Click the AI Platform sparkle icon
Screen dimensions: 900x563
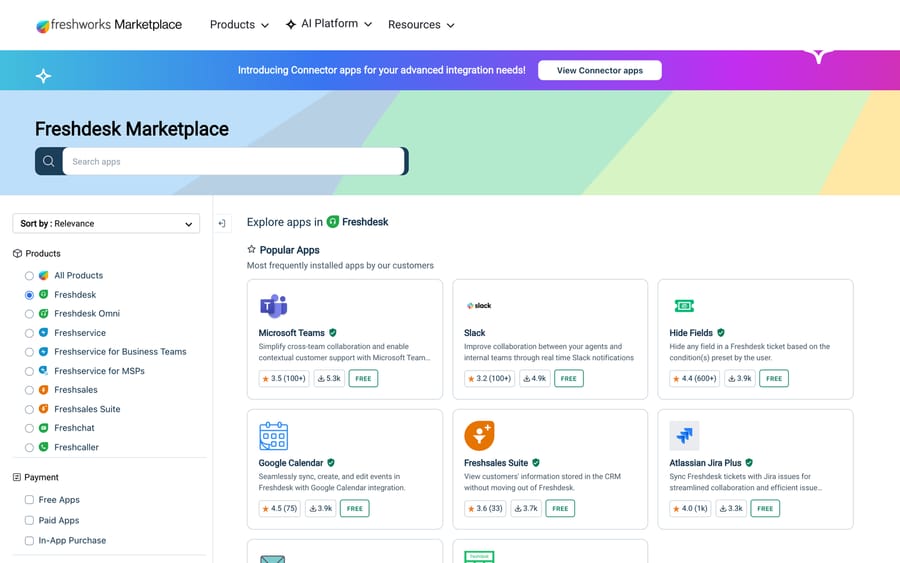click(x=291, y=24)
